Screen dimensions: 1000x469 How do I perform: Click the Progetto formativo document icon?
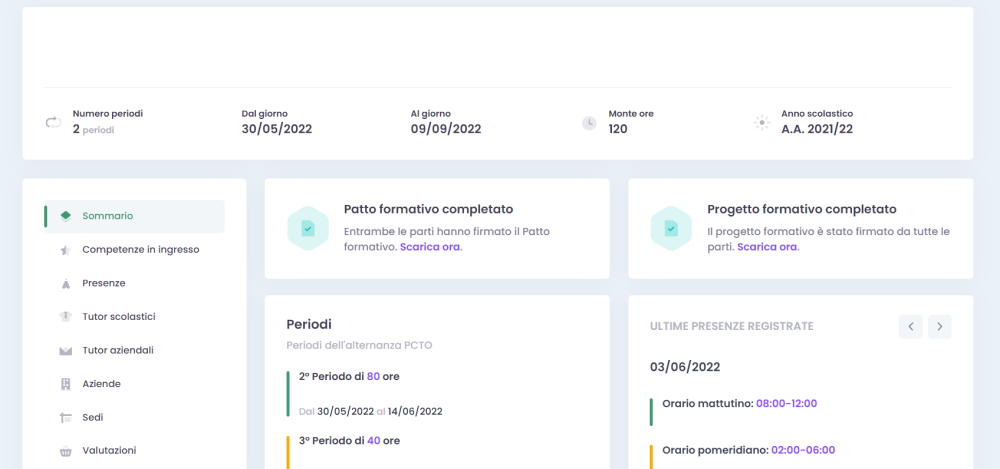671,228
